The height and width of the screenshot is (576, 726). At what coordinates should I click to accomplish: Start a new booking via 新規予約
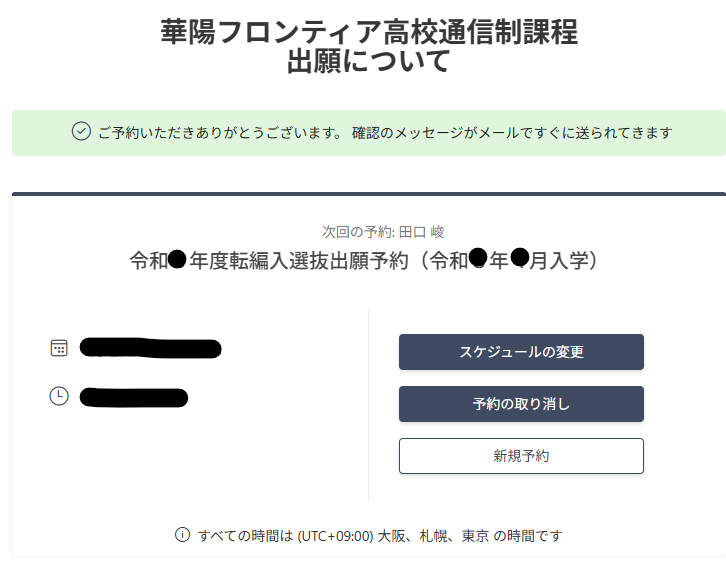[521, 456]
